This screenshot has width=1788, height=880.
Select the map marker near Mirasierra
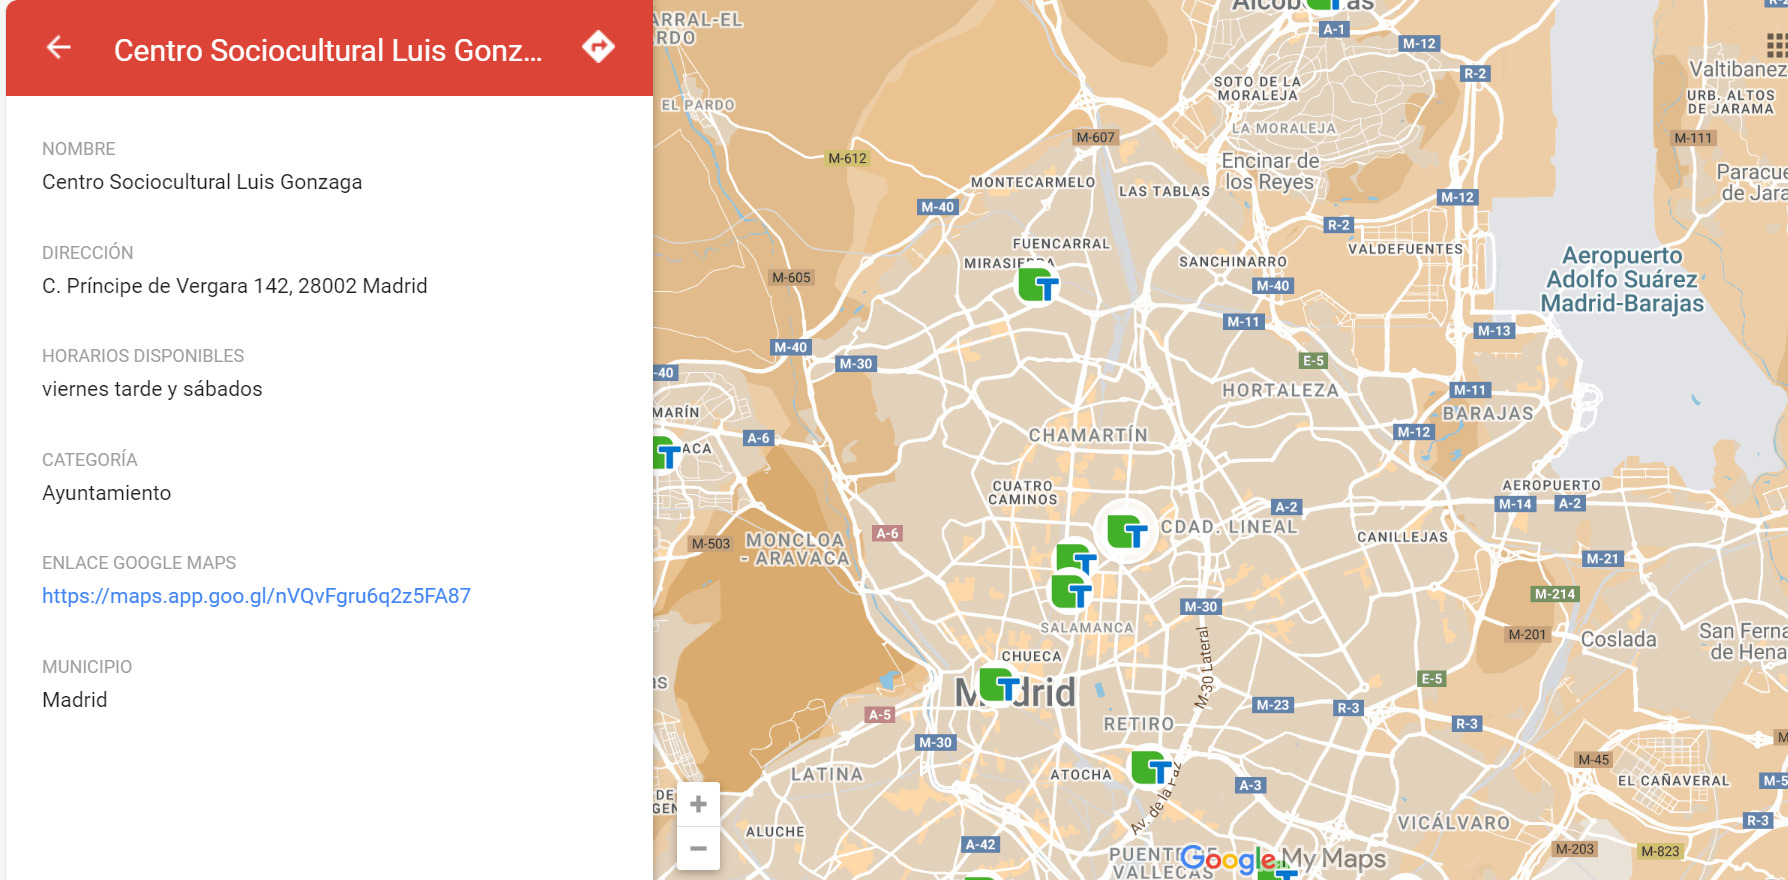1038,286
